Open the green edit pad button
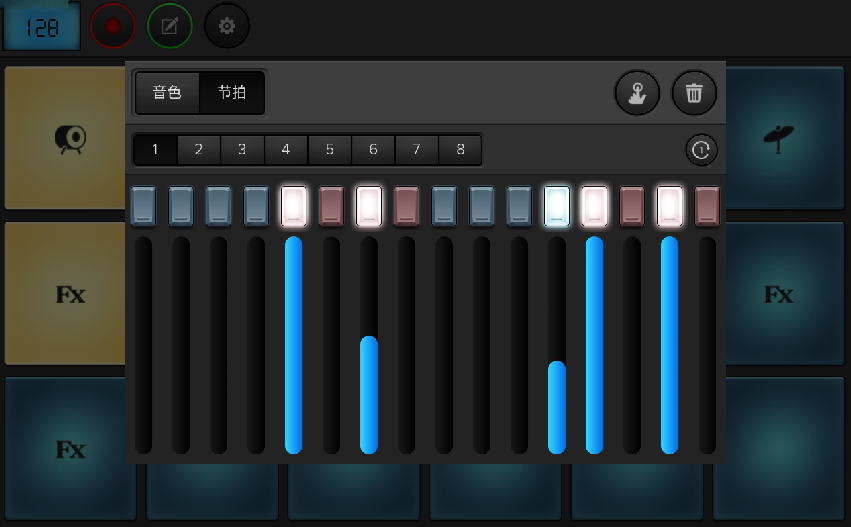 coord(170,26)
